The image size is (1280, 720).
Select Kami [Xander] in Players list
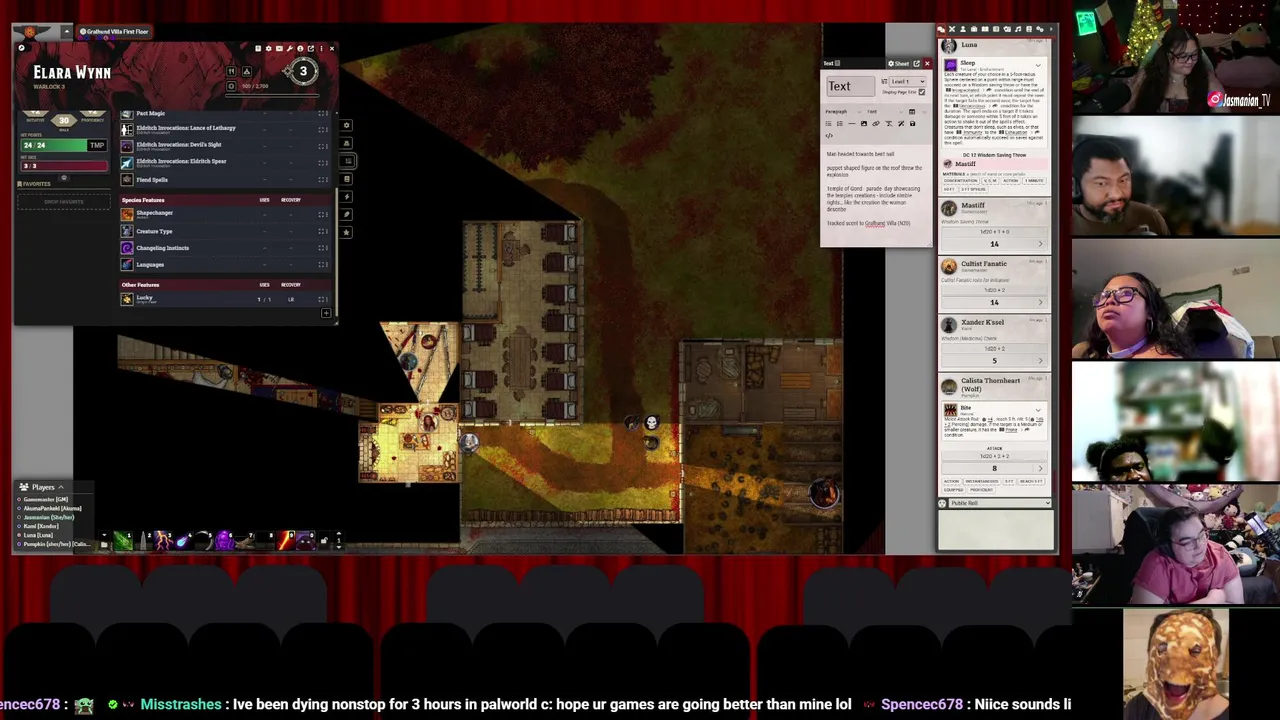click(41, 526)
